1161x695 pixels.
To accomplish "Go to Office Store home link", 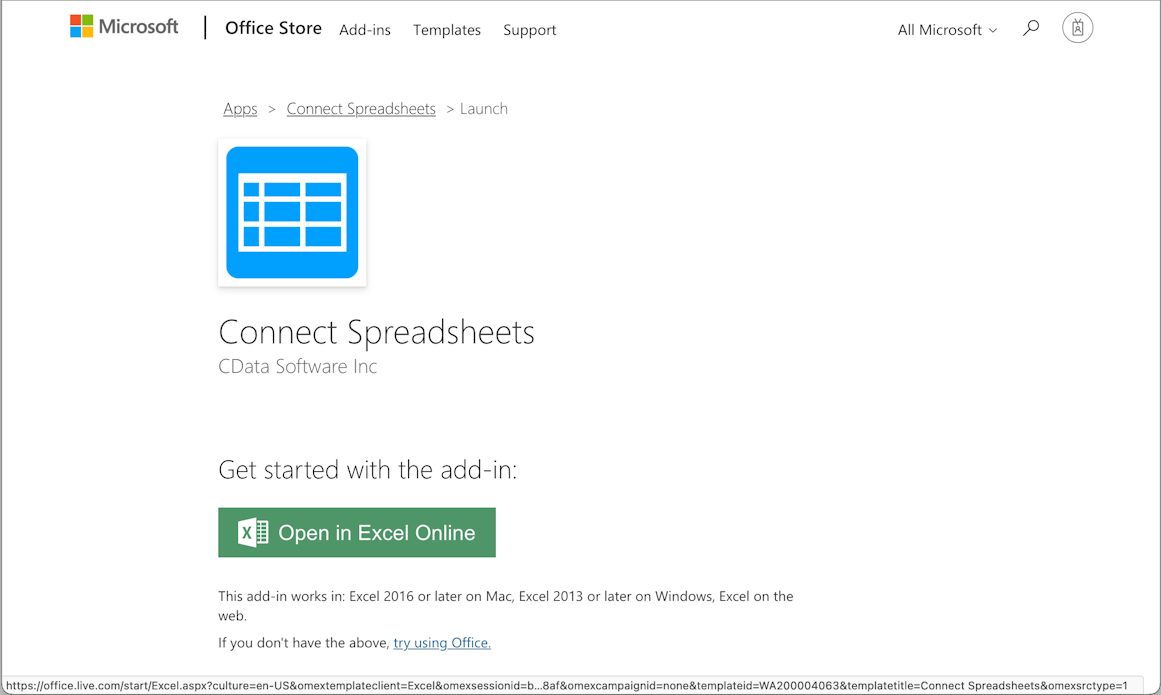I will (x=273, y=28).
